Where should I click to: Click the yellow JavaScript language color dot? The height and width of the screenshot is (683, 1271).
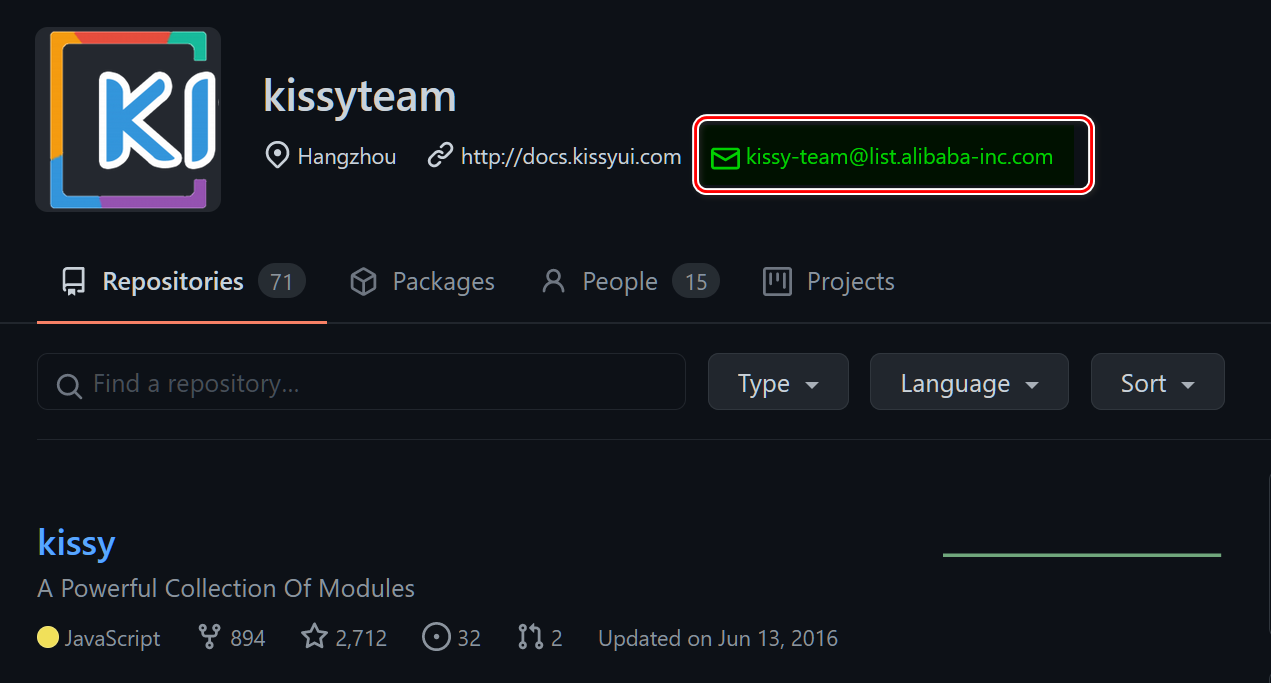click(48, 637)
